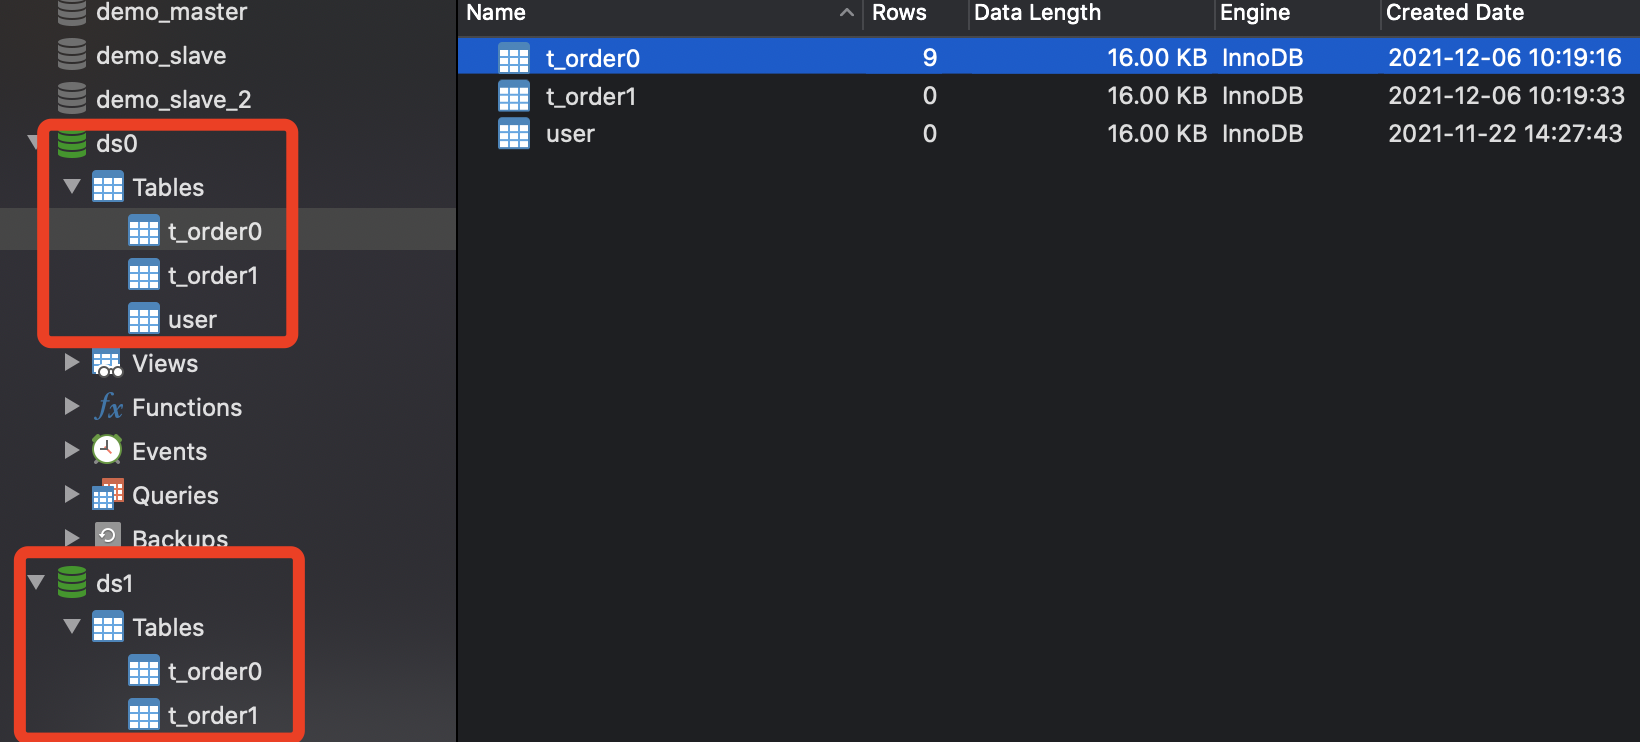Click the ds1 database icon
Viewport: 1640px width, 742px height.
coord(72,583)
